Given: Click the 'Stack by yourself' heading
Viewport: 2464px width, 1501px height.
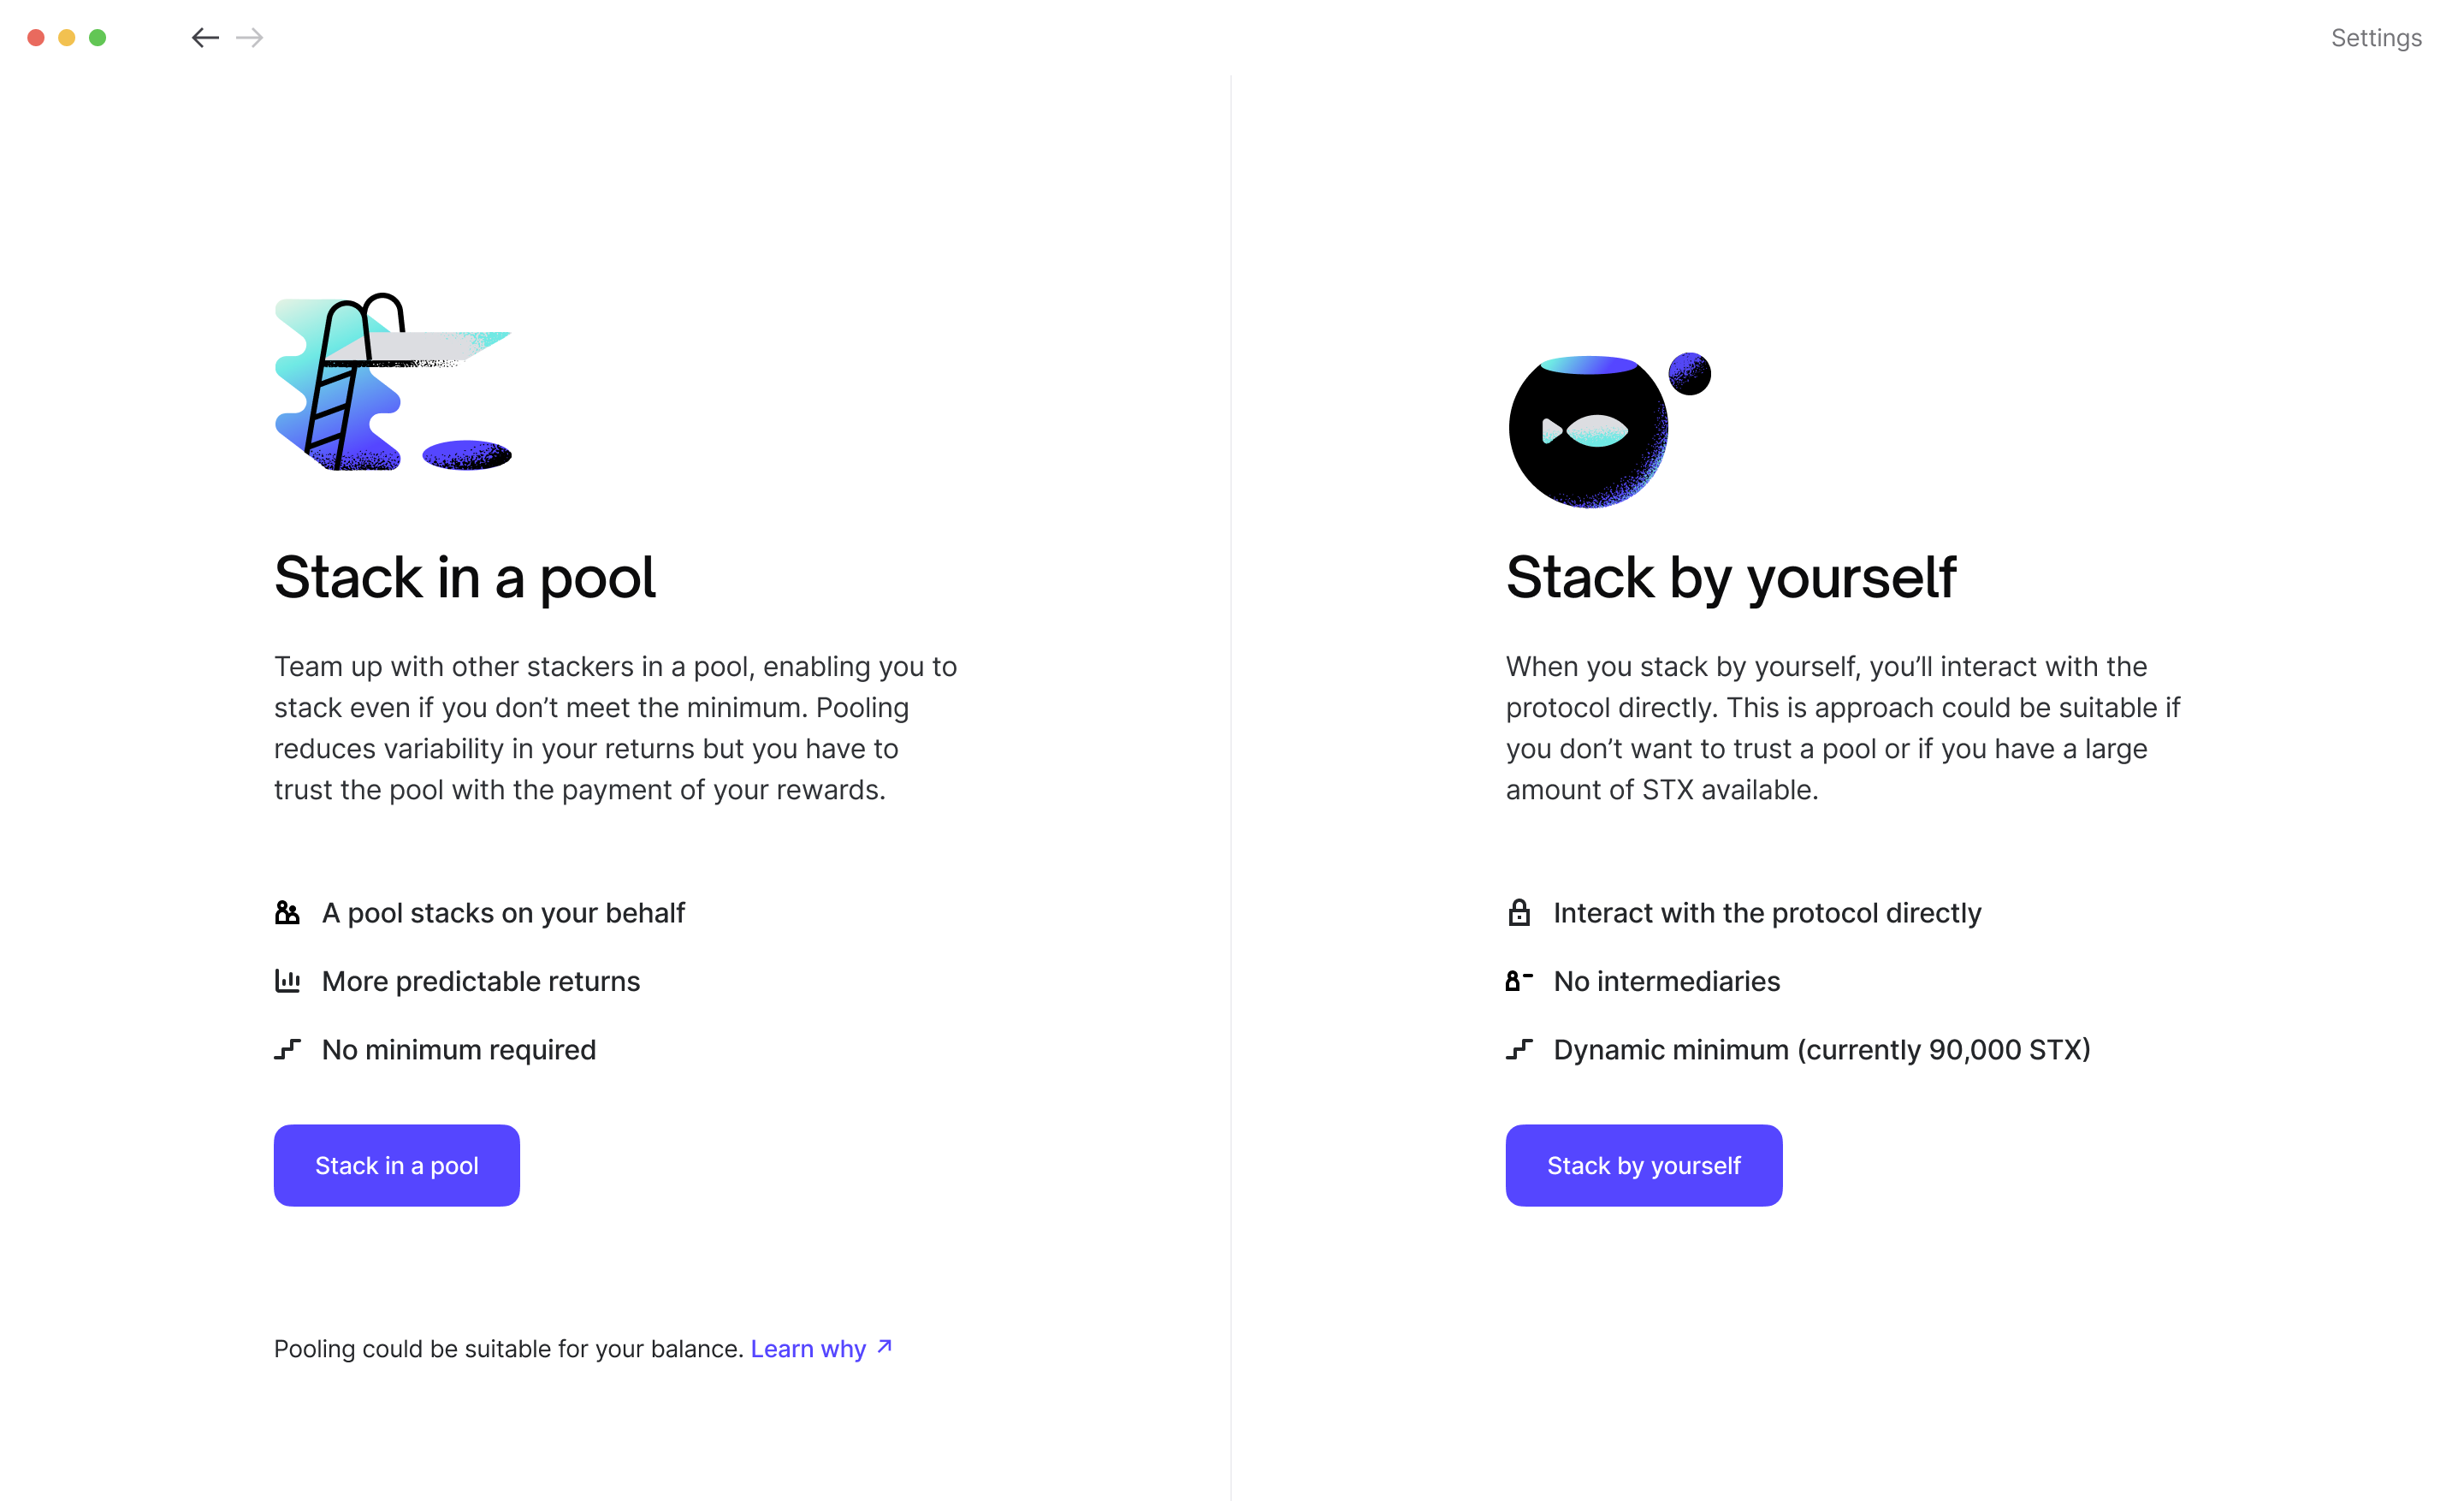Looking at the screenshot, I should (x=1731, y=578).
